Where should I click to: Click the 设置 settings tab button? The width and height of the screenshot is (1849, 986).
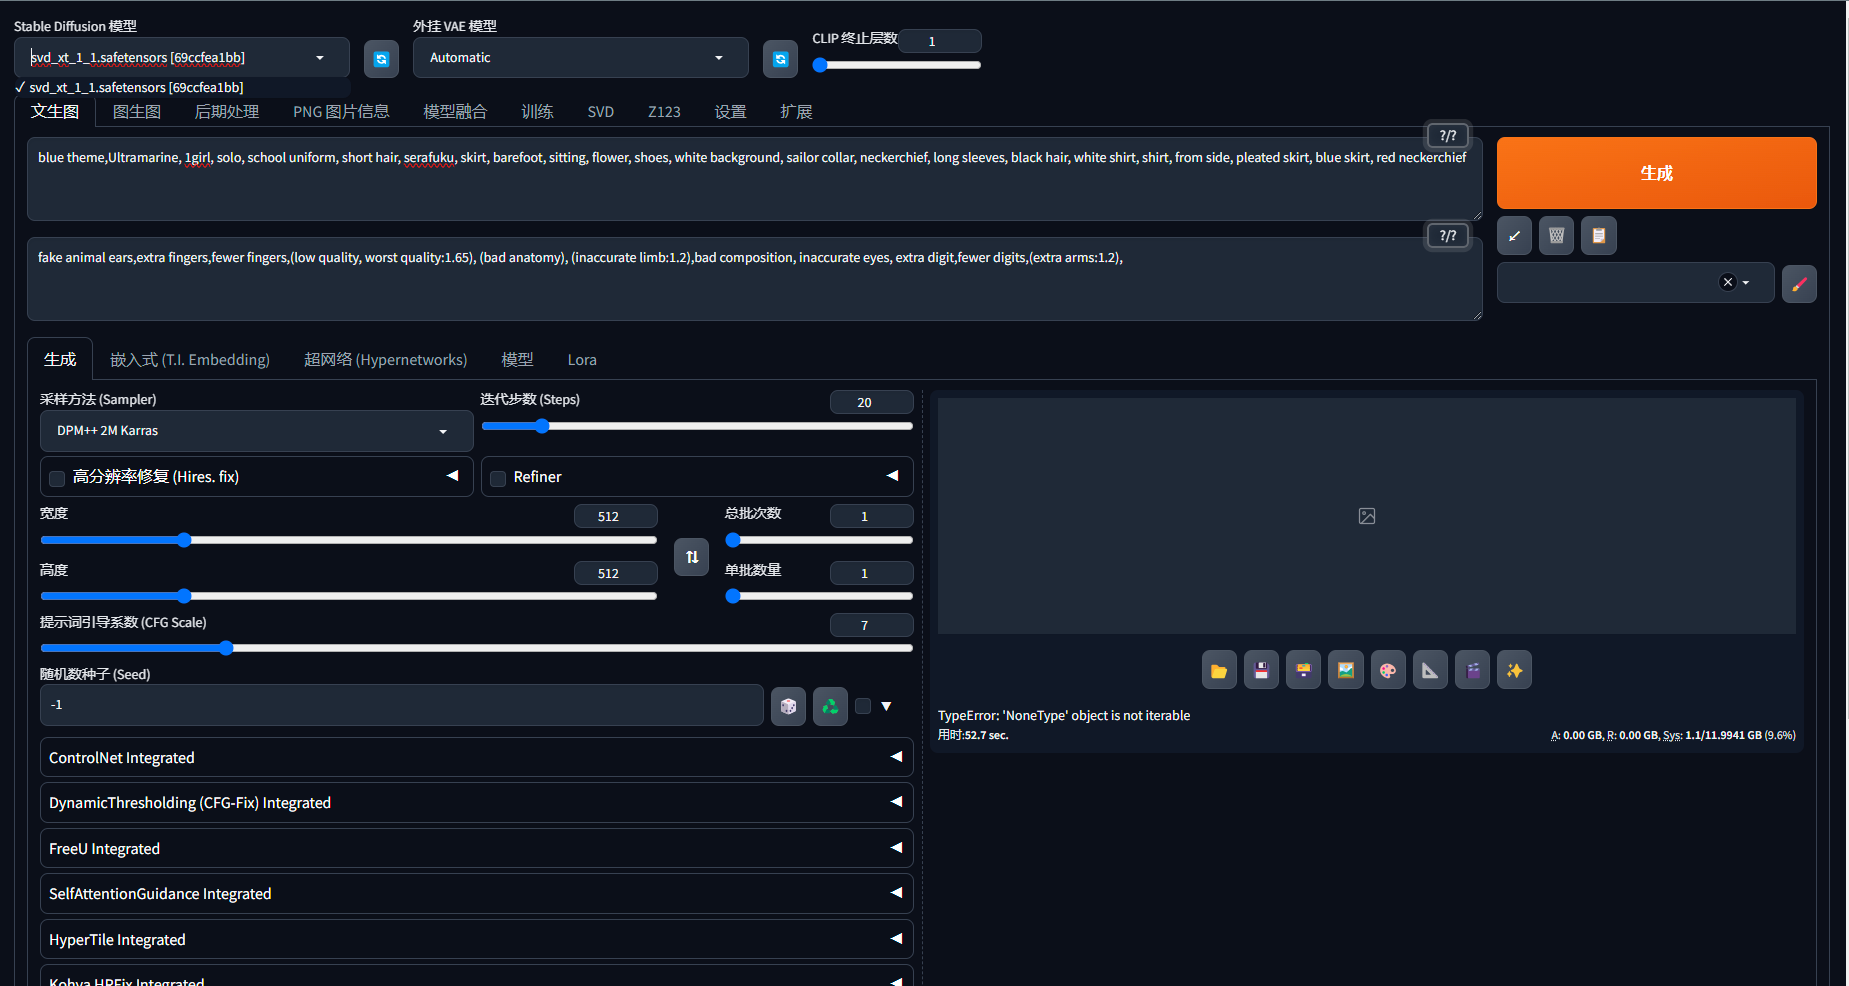[x=730, y=112]
